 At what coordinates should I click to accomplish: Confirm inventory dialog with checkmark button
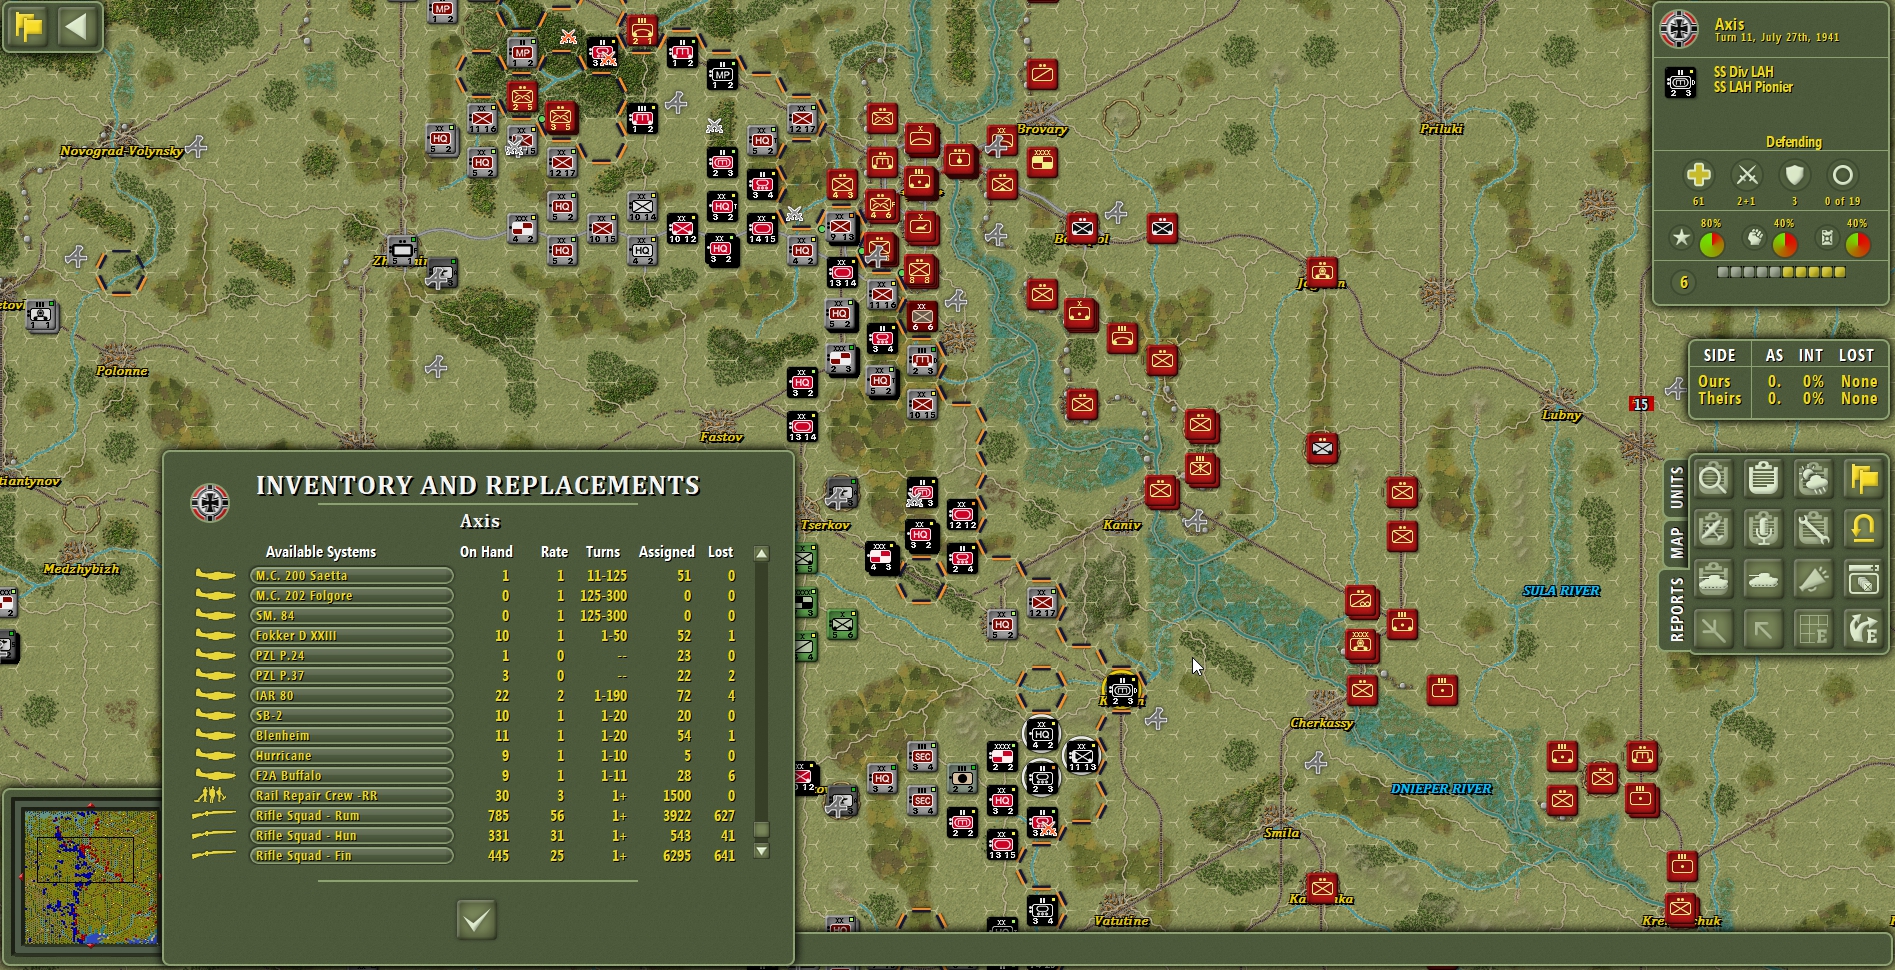476,919
